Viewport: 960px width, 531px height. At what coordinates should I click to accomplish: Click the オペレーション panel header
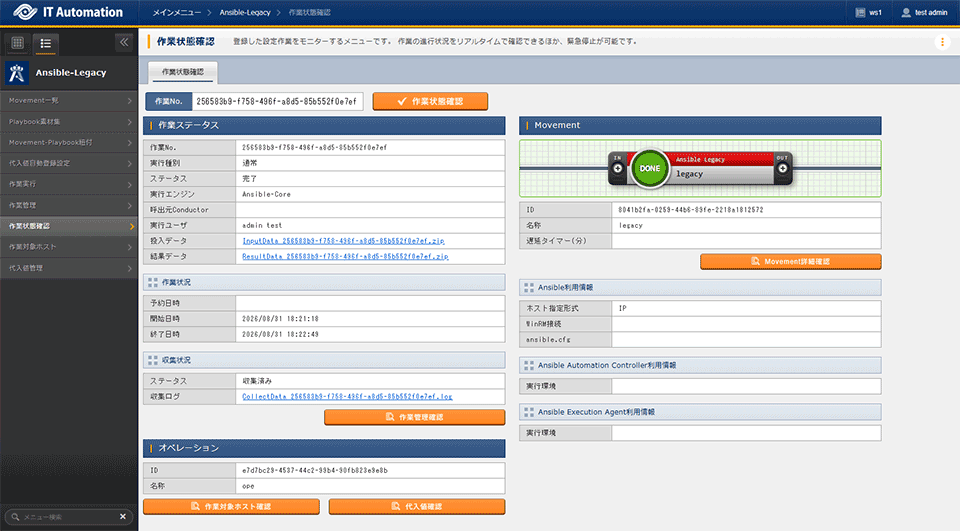[x=324, y=448]
